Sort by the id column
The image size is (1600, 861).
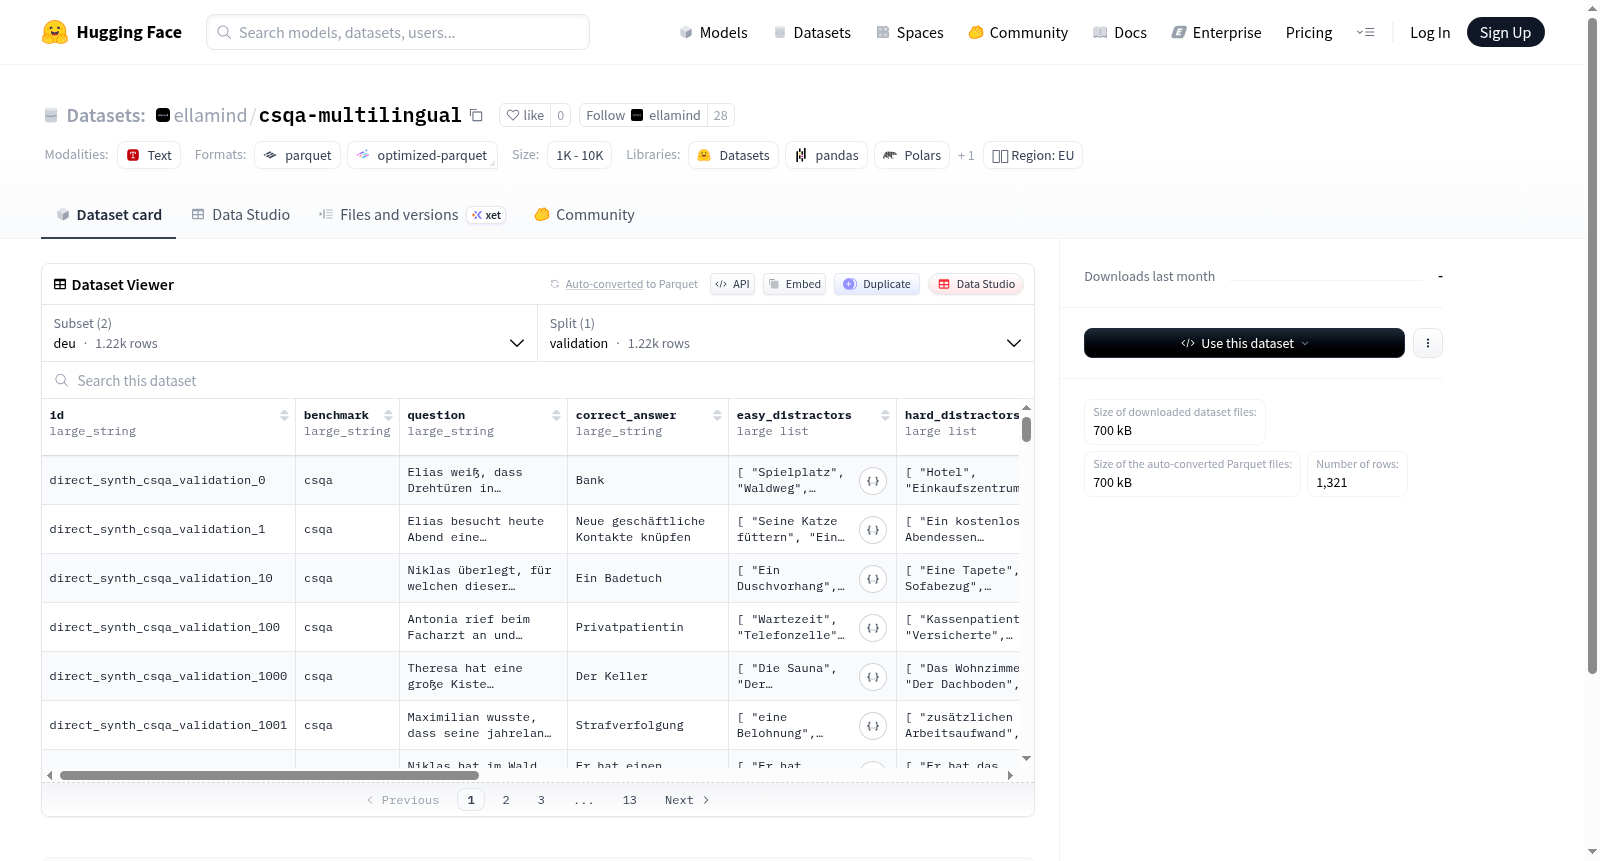pos(284,415)
